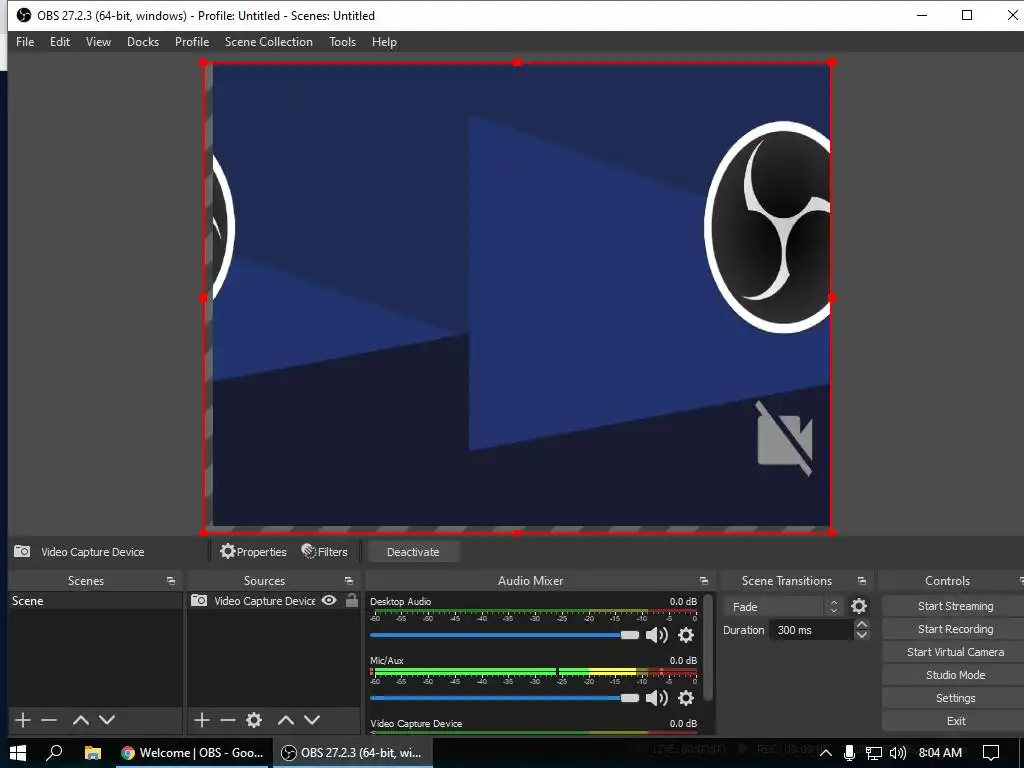Remove selected source with minus

(x=228, y=720)
